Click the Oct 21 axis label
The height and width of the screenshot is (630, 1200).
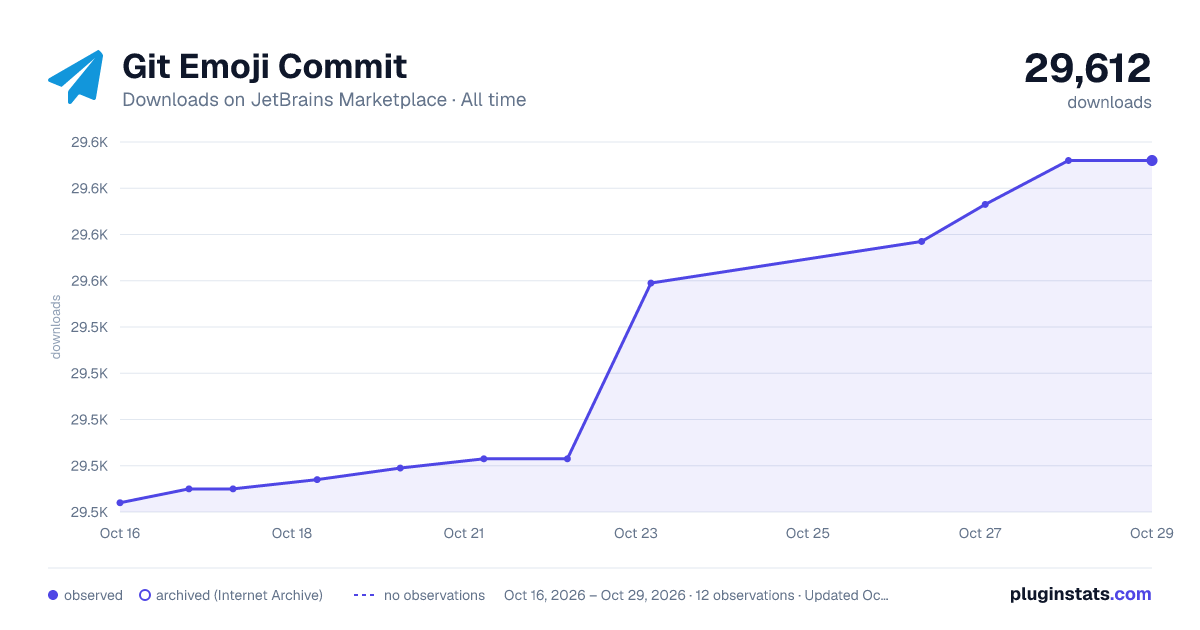[x=464, y=533]
